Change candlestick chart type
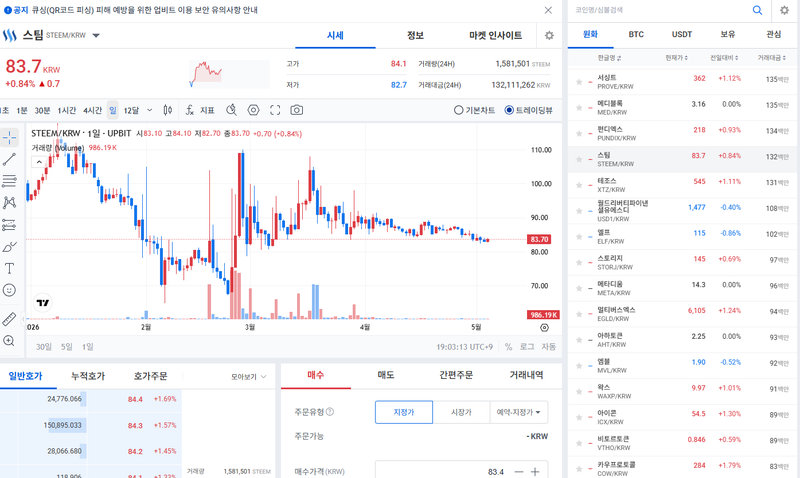 167,110
